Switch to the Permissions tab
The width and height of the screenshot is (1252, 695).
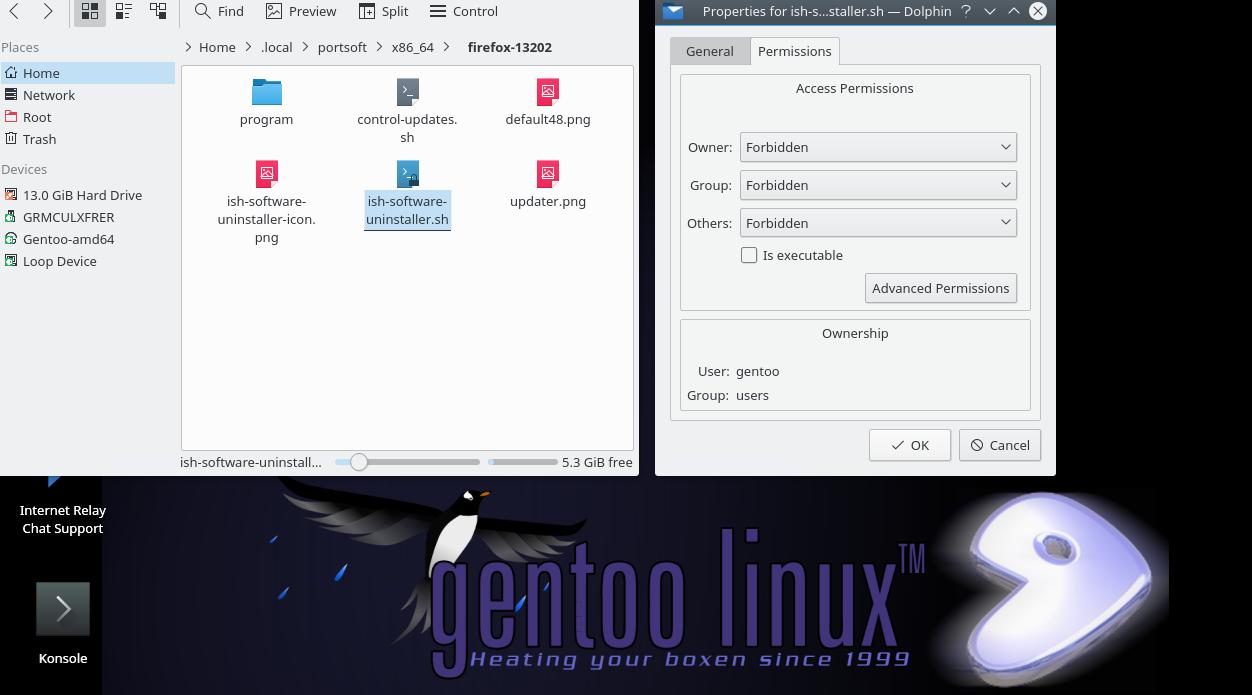(x=795, y=51)
